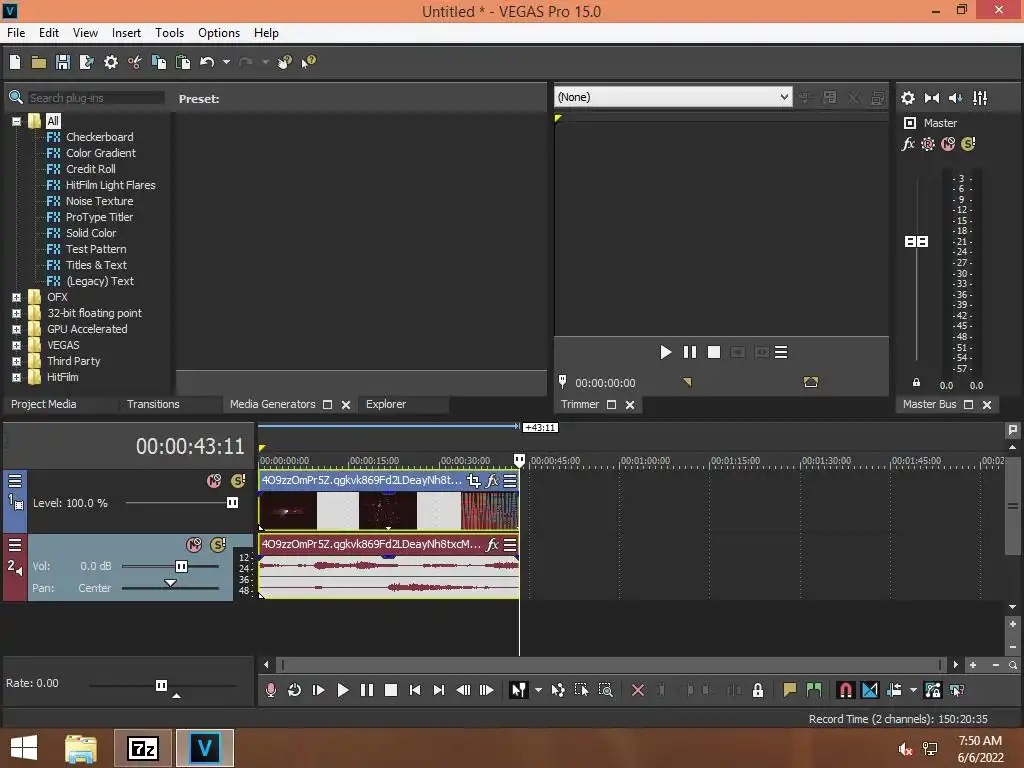Open the Insert menu
Viewport: 1024px width, 768px height.
[126, 33]
